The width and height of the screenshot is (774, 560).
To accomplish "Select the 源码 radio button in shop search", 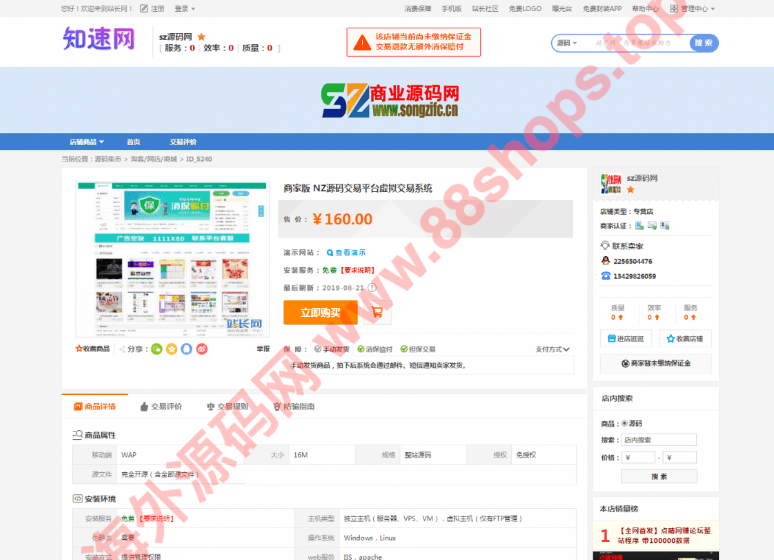I will pyautogui.click(x=625, y=423).
